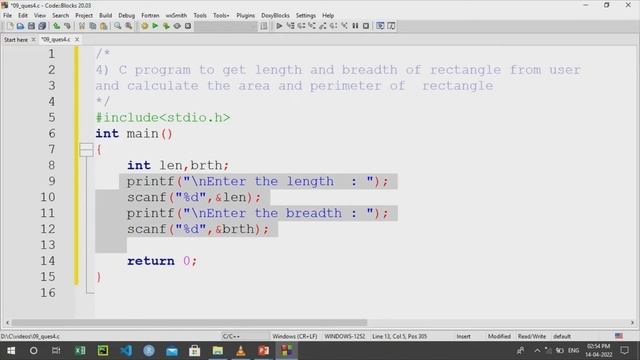Open Visual Studio Code from the taskbar
Screen dimensions: 640x360
pos(126,351)
